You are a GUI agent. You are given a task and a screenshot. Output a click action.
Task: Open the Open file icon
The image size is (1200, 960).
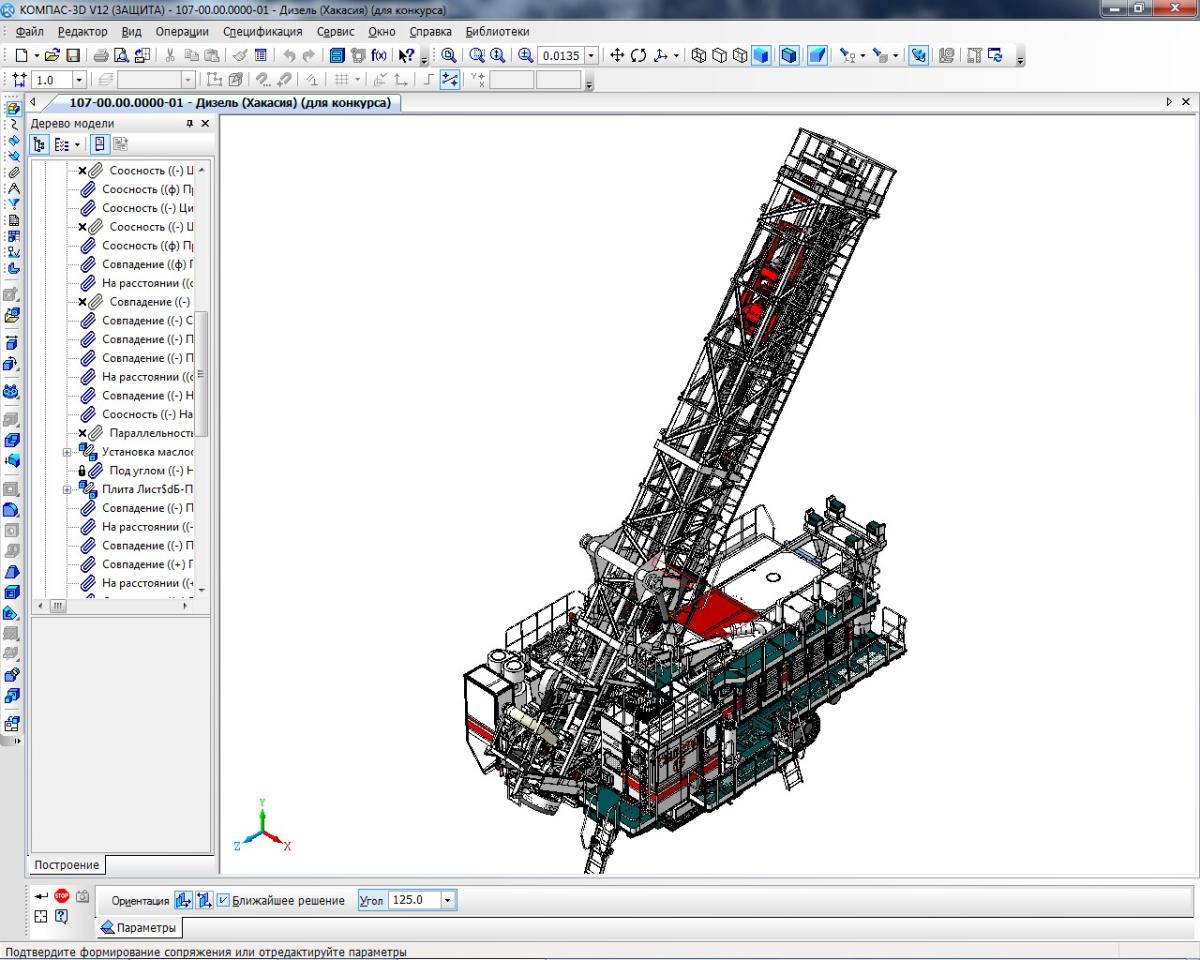tap(53, 56)
